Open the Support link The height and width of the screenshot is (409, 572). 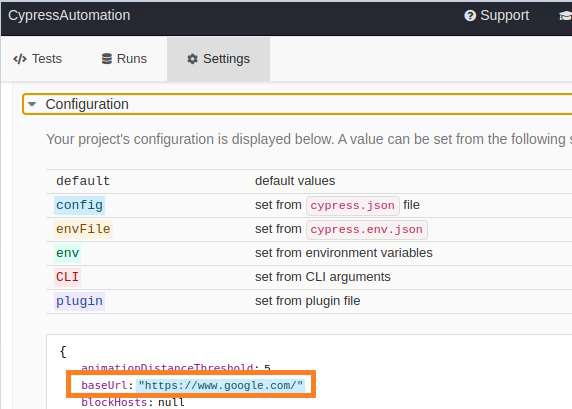click(496, 15)
